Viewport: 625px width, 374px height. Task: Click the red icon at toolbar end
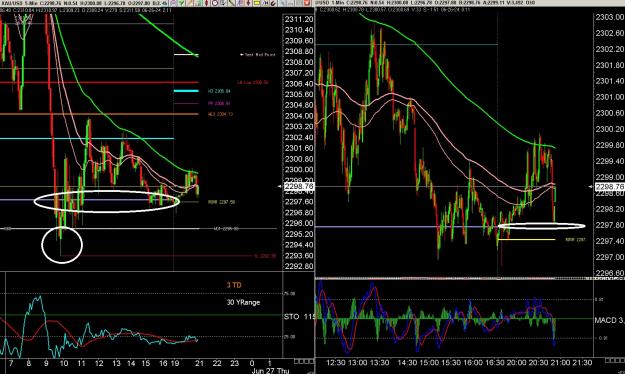pyautogui.click(x=307, y=3)
